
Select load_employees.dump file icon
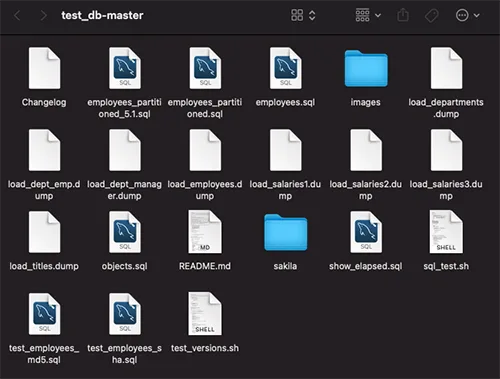[x=205, y=150]
